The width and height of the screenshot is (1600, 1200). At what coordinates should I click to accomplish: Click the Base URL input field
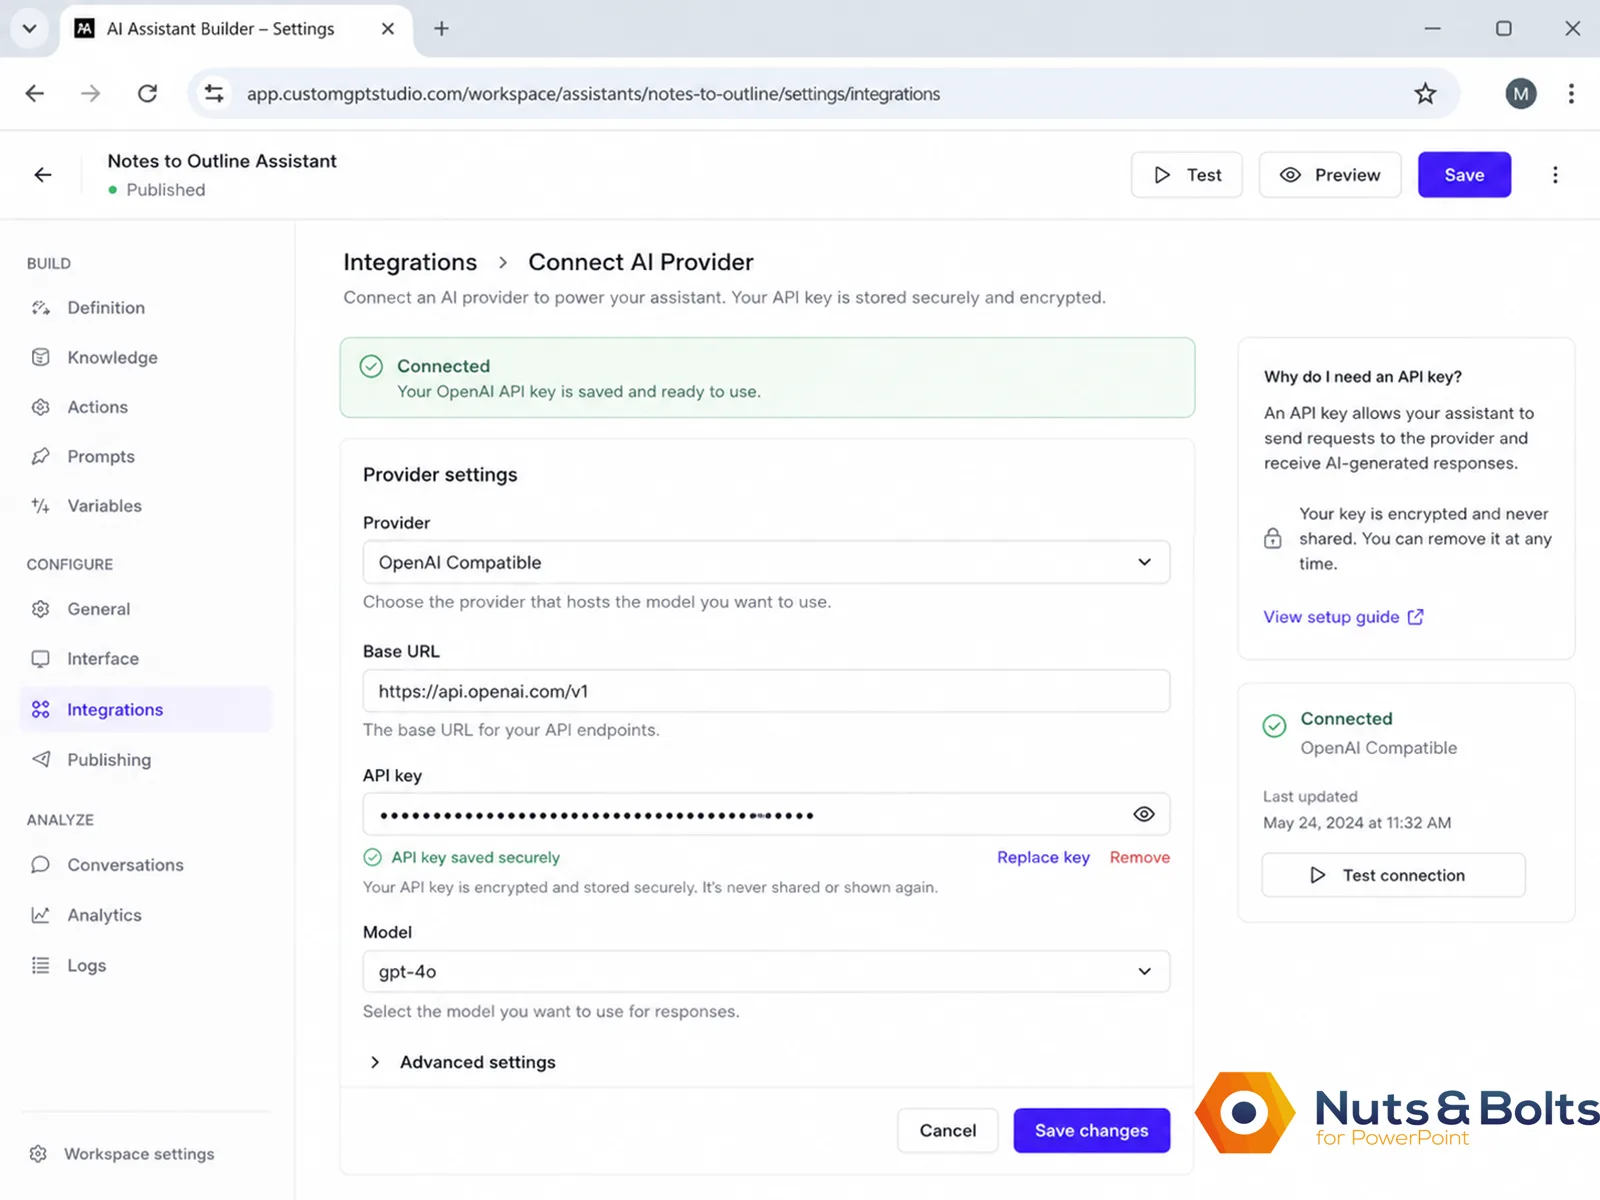[766, 691]
